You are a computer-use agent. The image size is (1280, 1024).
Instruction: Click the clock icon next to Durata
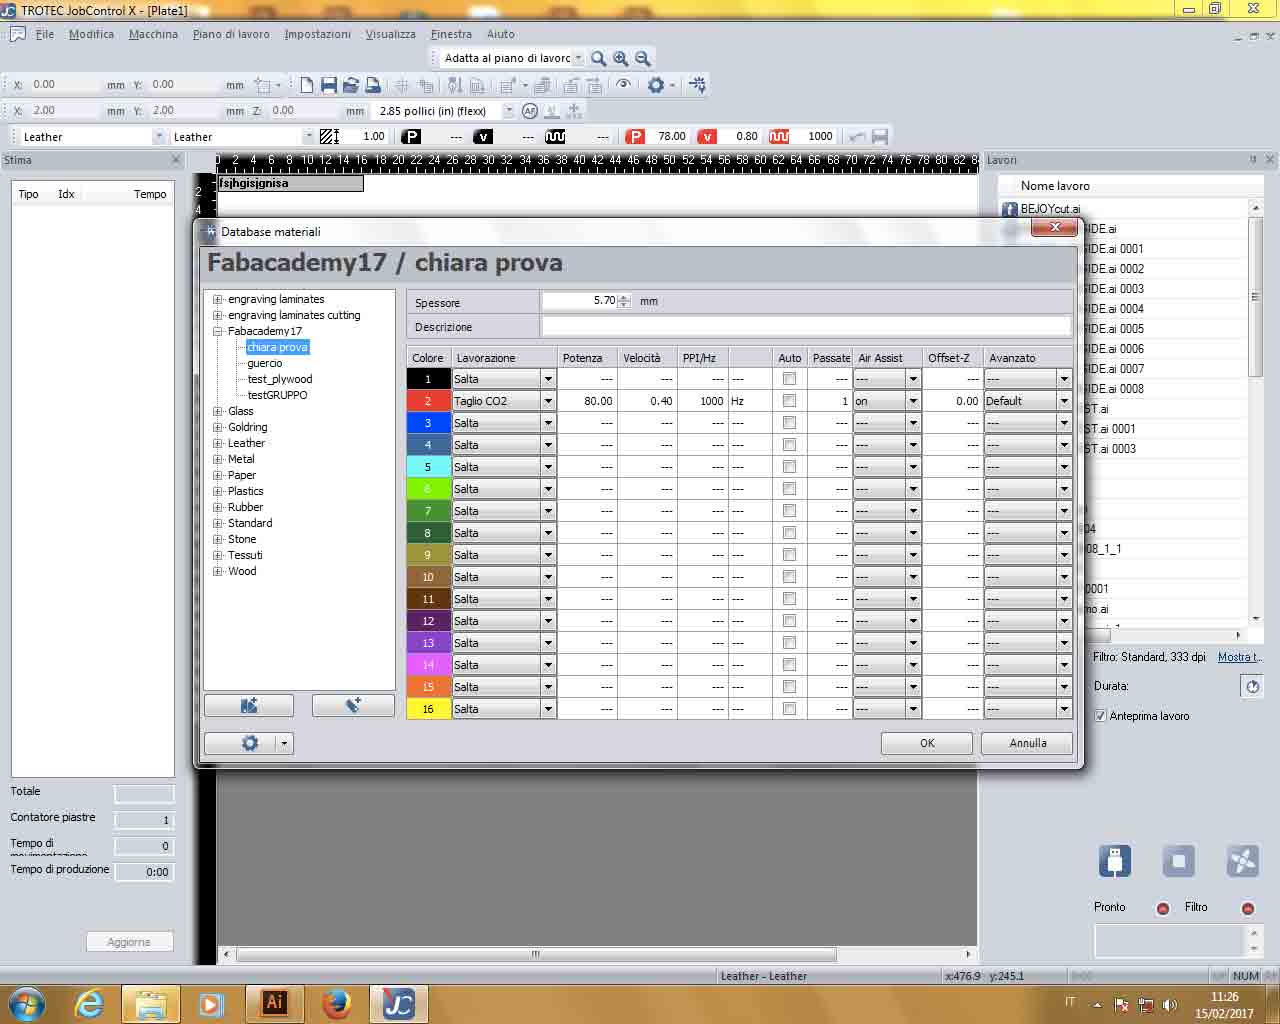(1252, 686)
